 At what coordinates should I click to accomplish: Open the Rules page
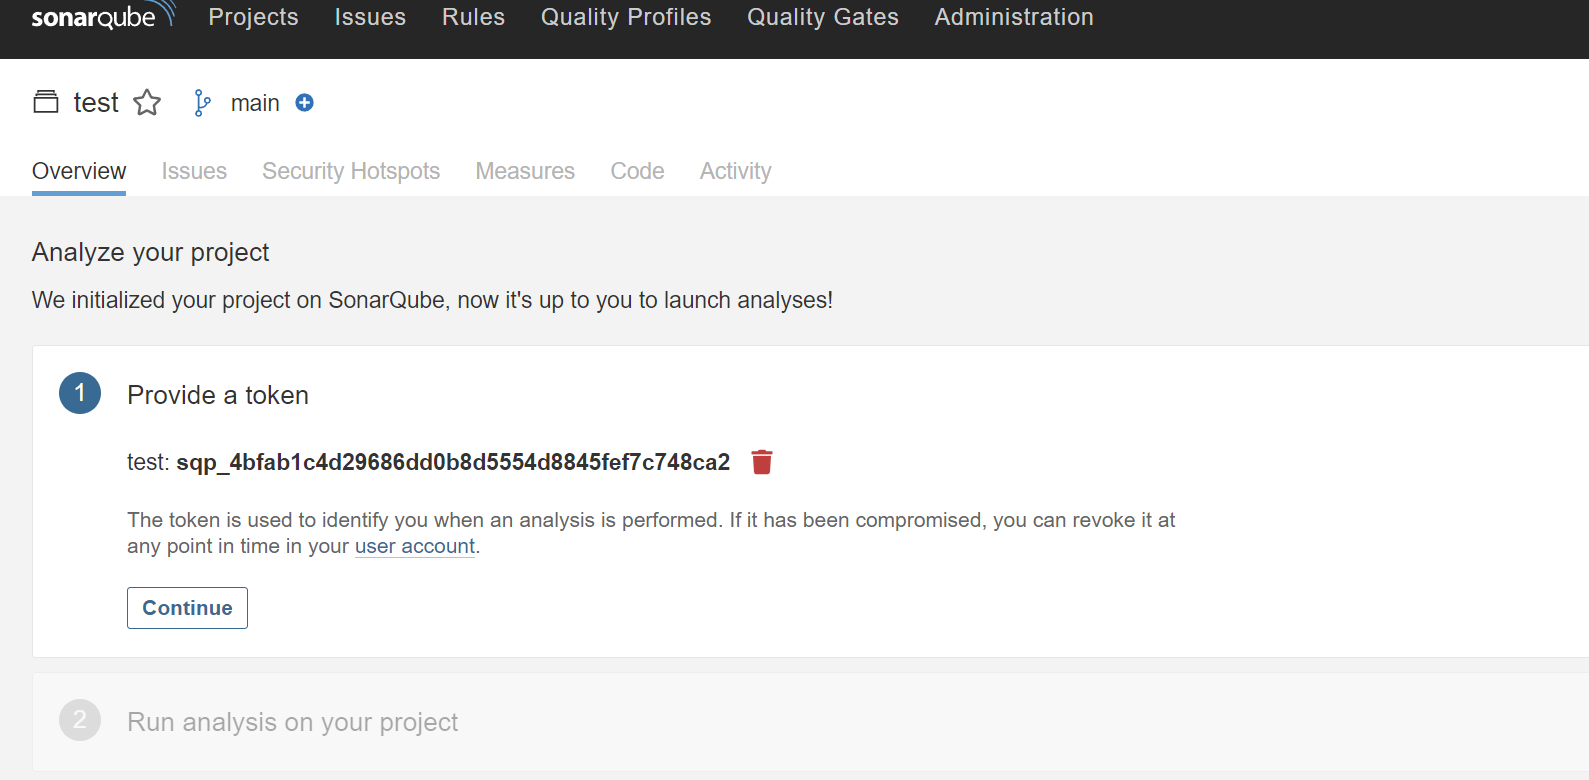click(x=473, y=17)
